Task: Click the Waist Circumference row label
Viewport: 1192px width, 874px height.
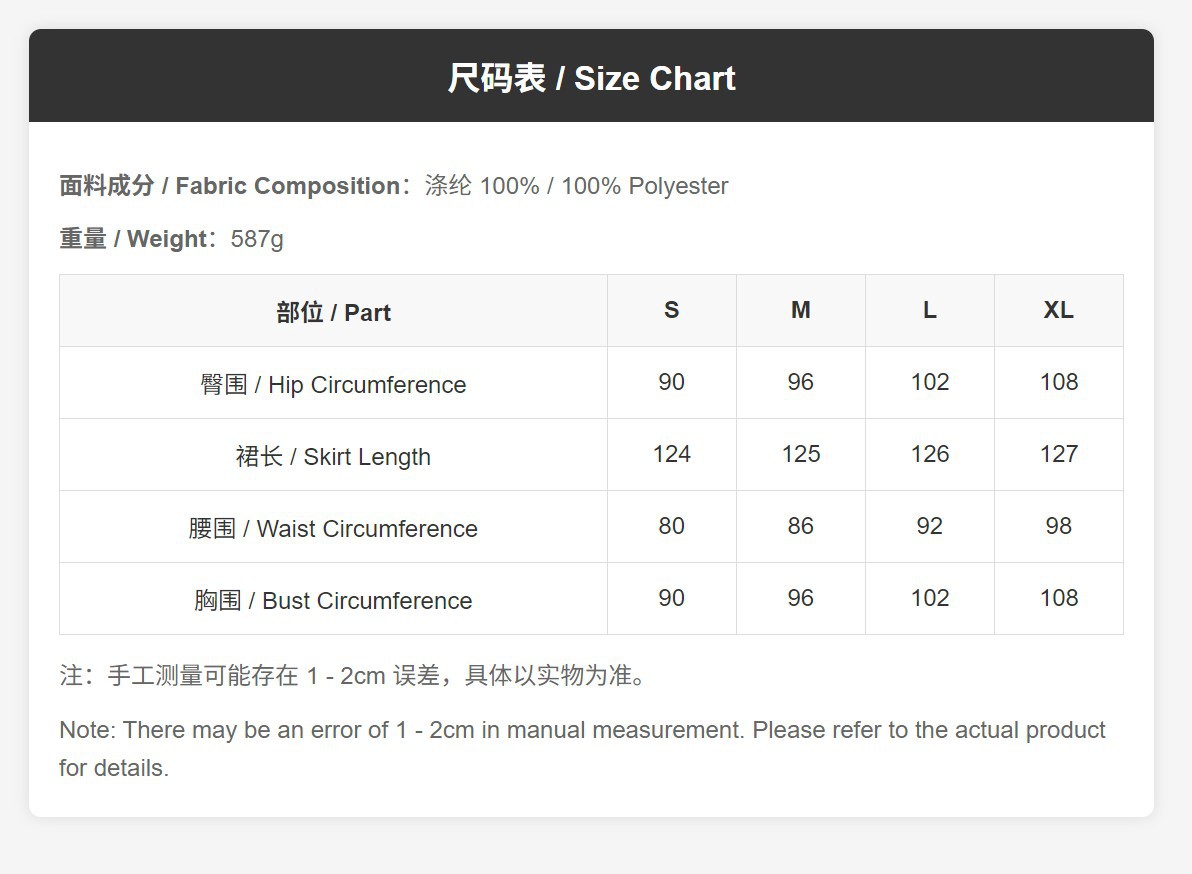Action: point(333,529)
